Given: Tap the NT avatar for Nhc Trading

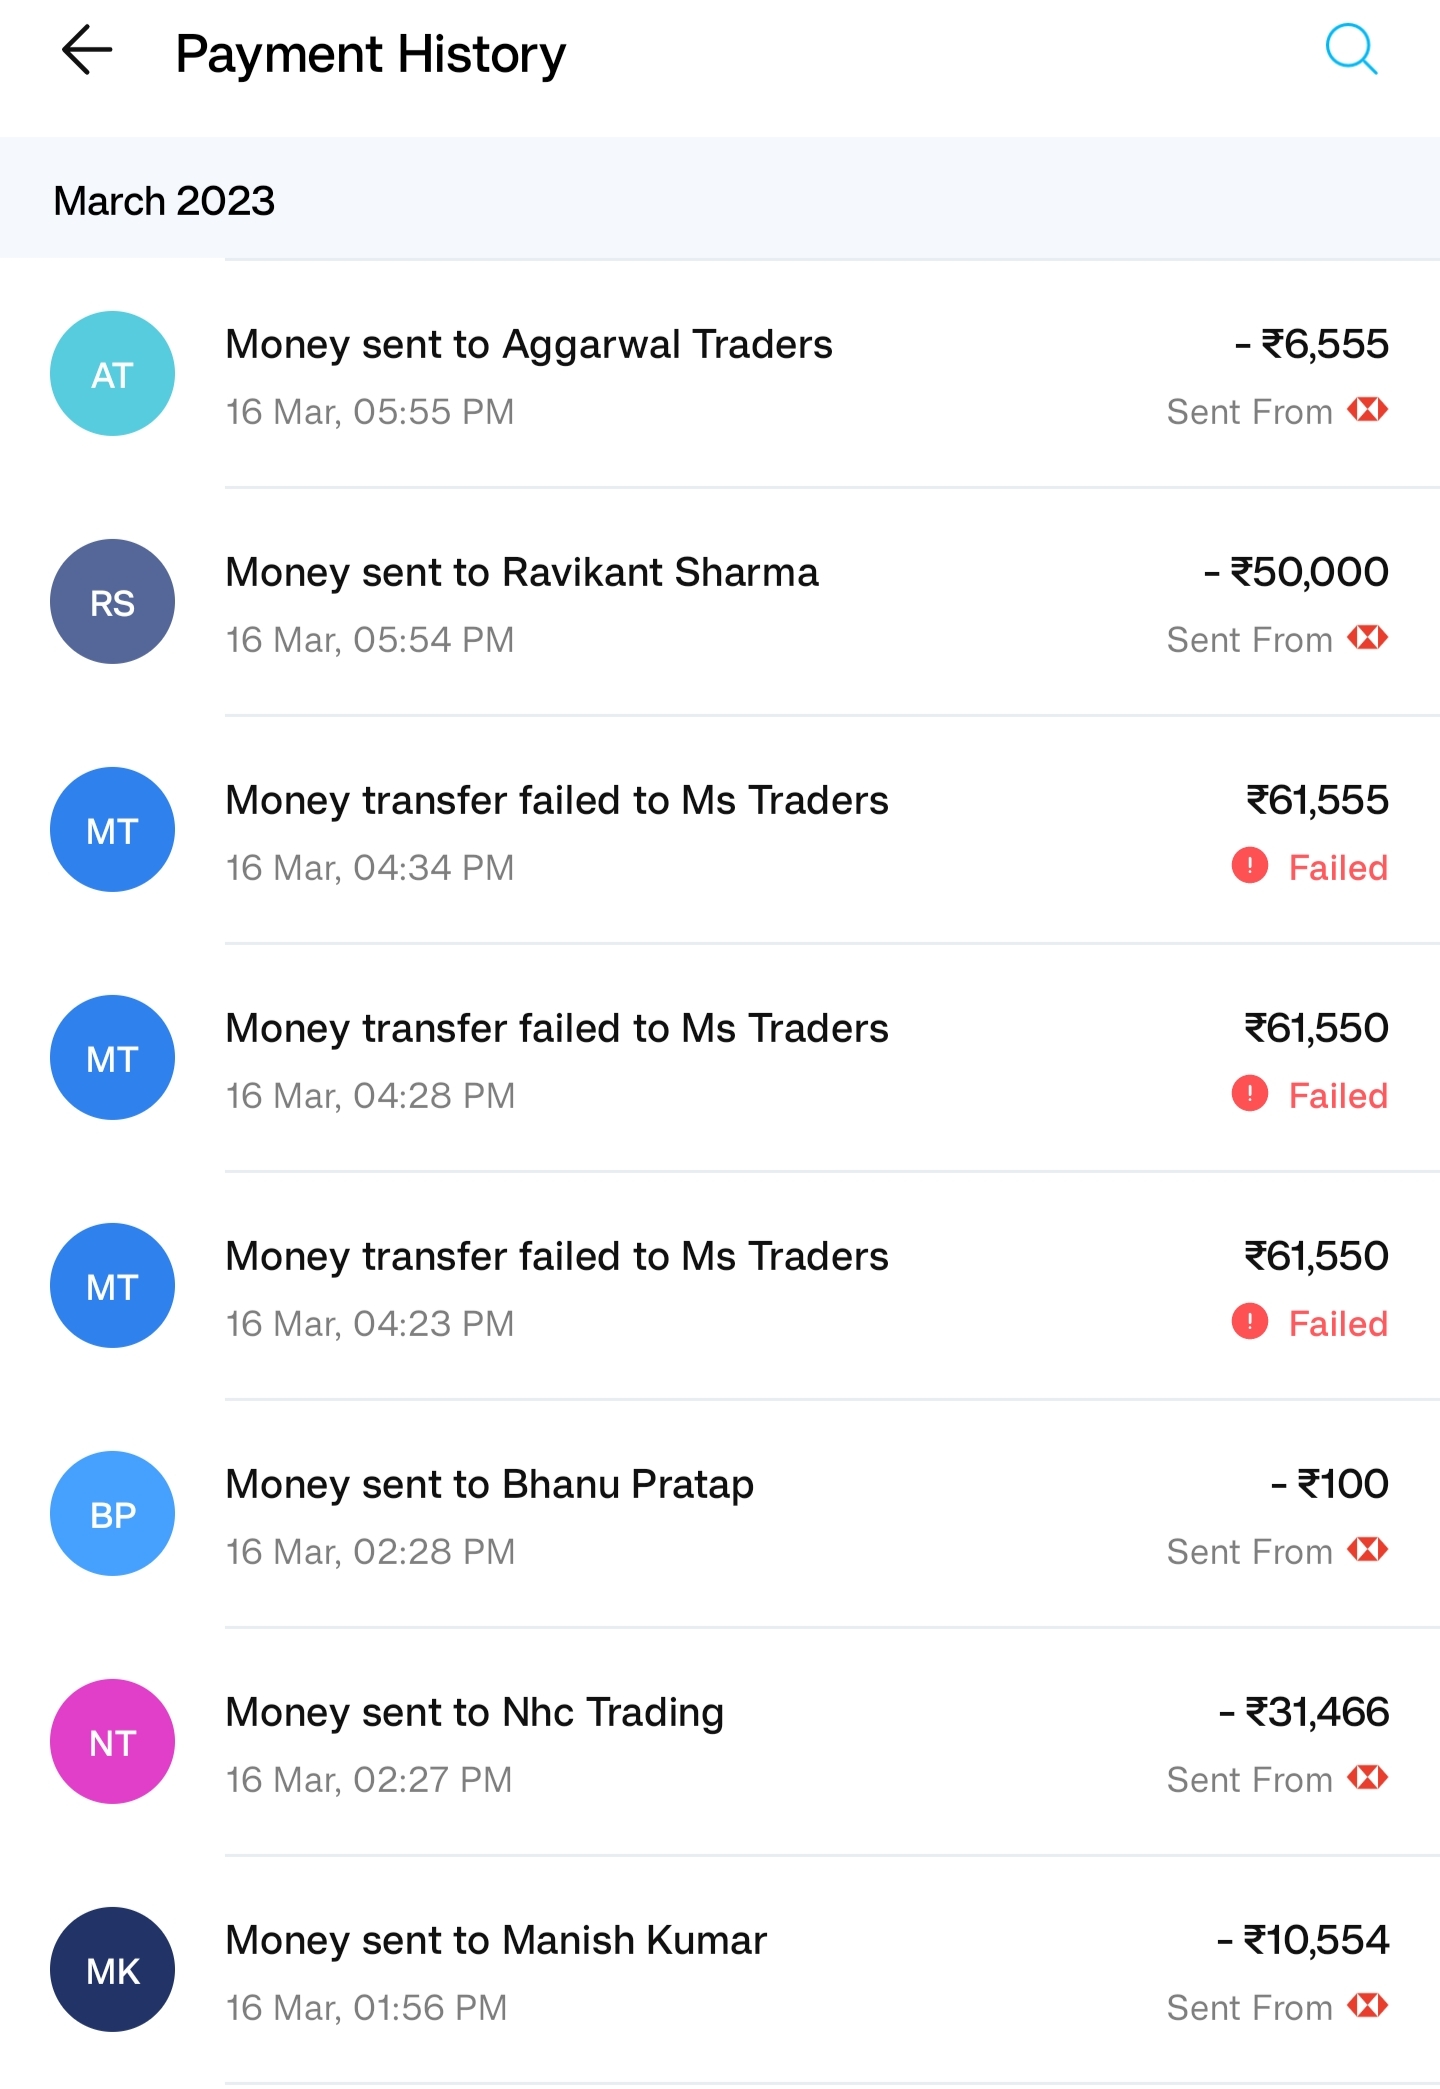Looking at the screenshot, I should [x=112, y=1742].
